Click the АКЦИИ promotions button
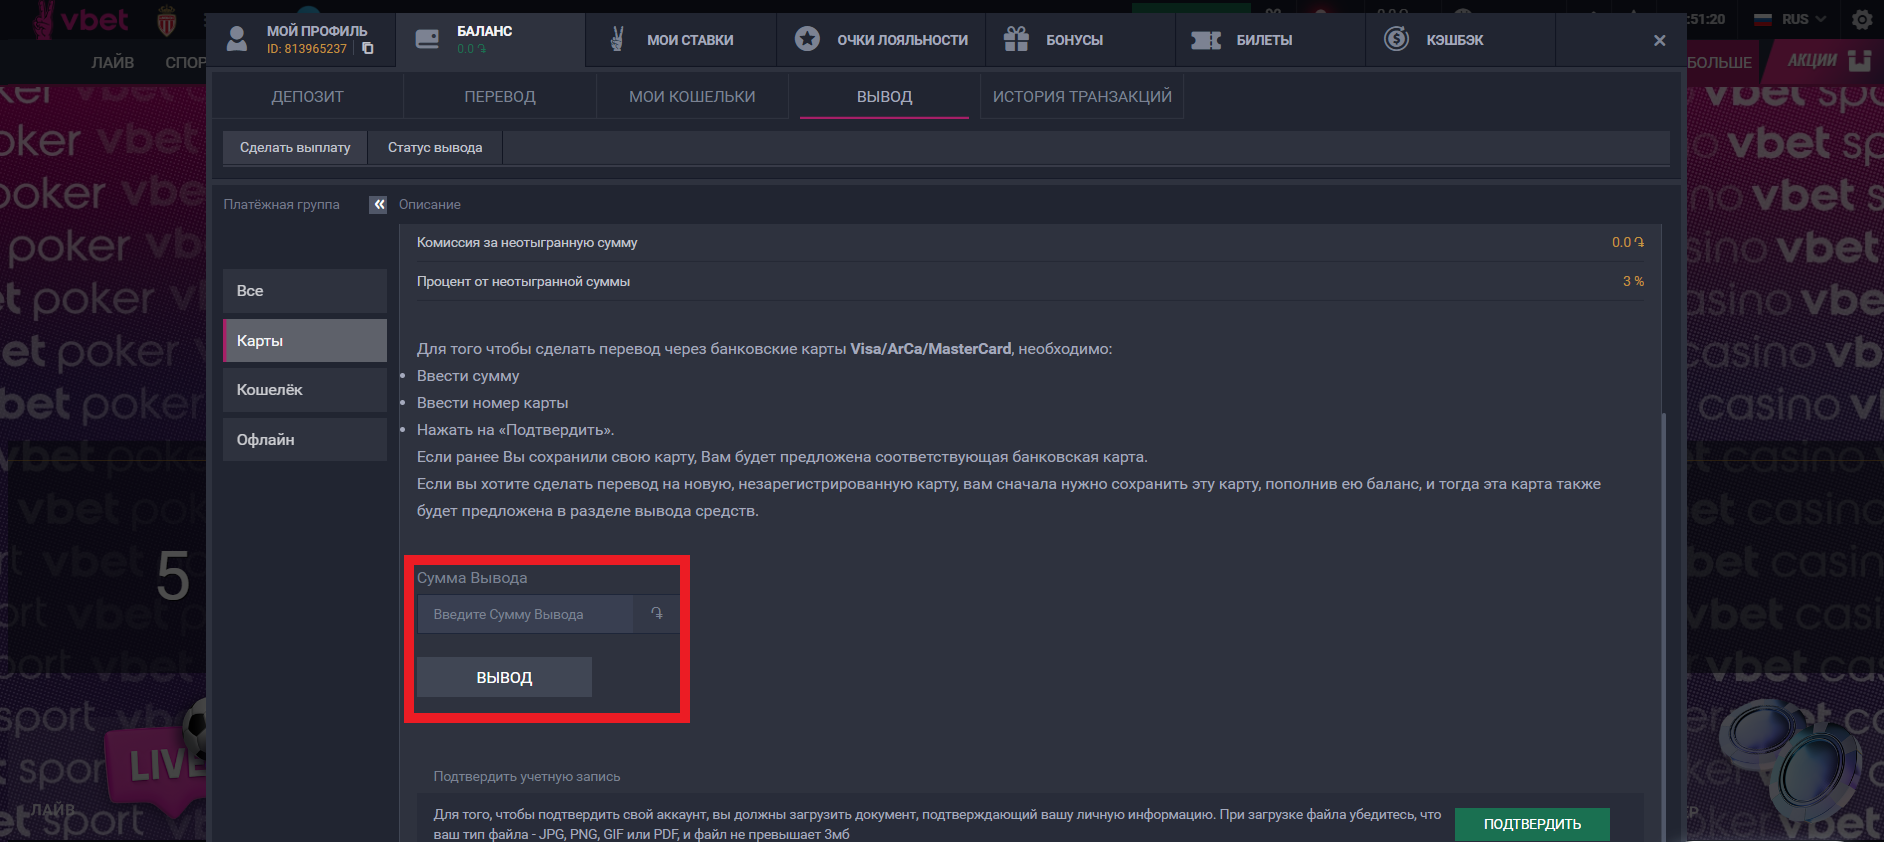This screenshot has width=1884, height=842. point(1812,60)
